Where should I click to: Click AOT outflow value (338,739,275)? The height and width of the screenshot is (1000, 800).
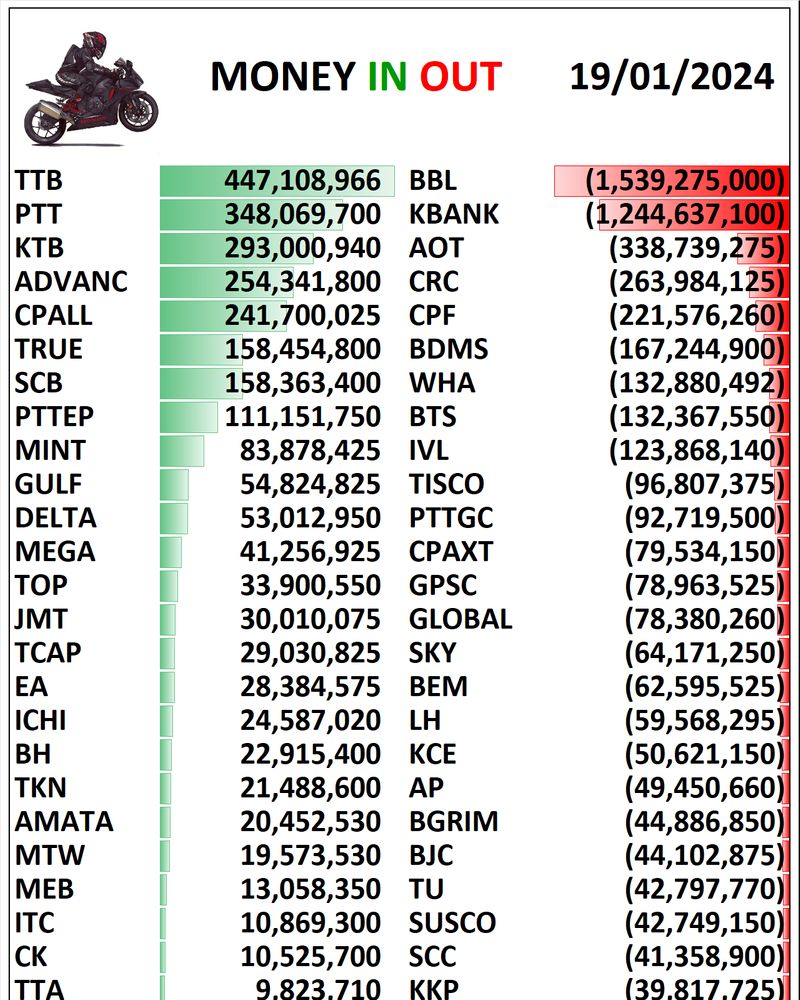(x=693, y=249)
